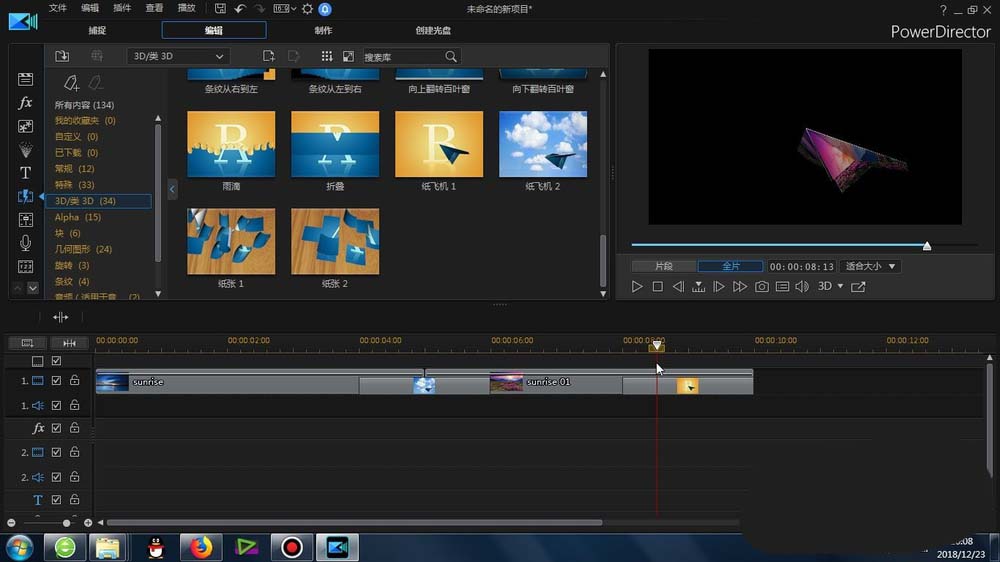
Task: Click the undock preview window icon
Action: [x=858, y=287]
